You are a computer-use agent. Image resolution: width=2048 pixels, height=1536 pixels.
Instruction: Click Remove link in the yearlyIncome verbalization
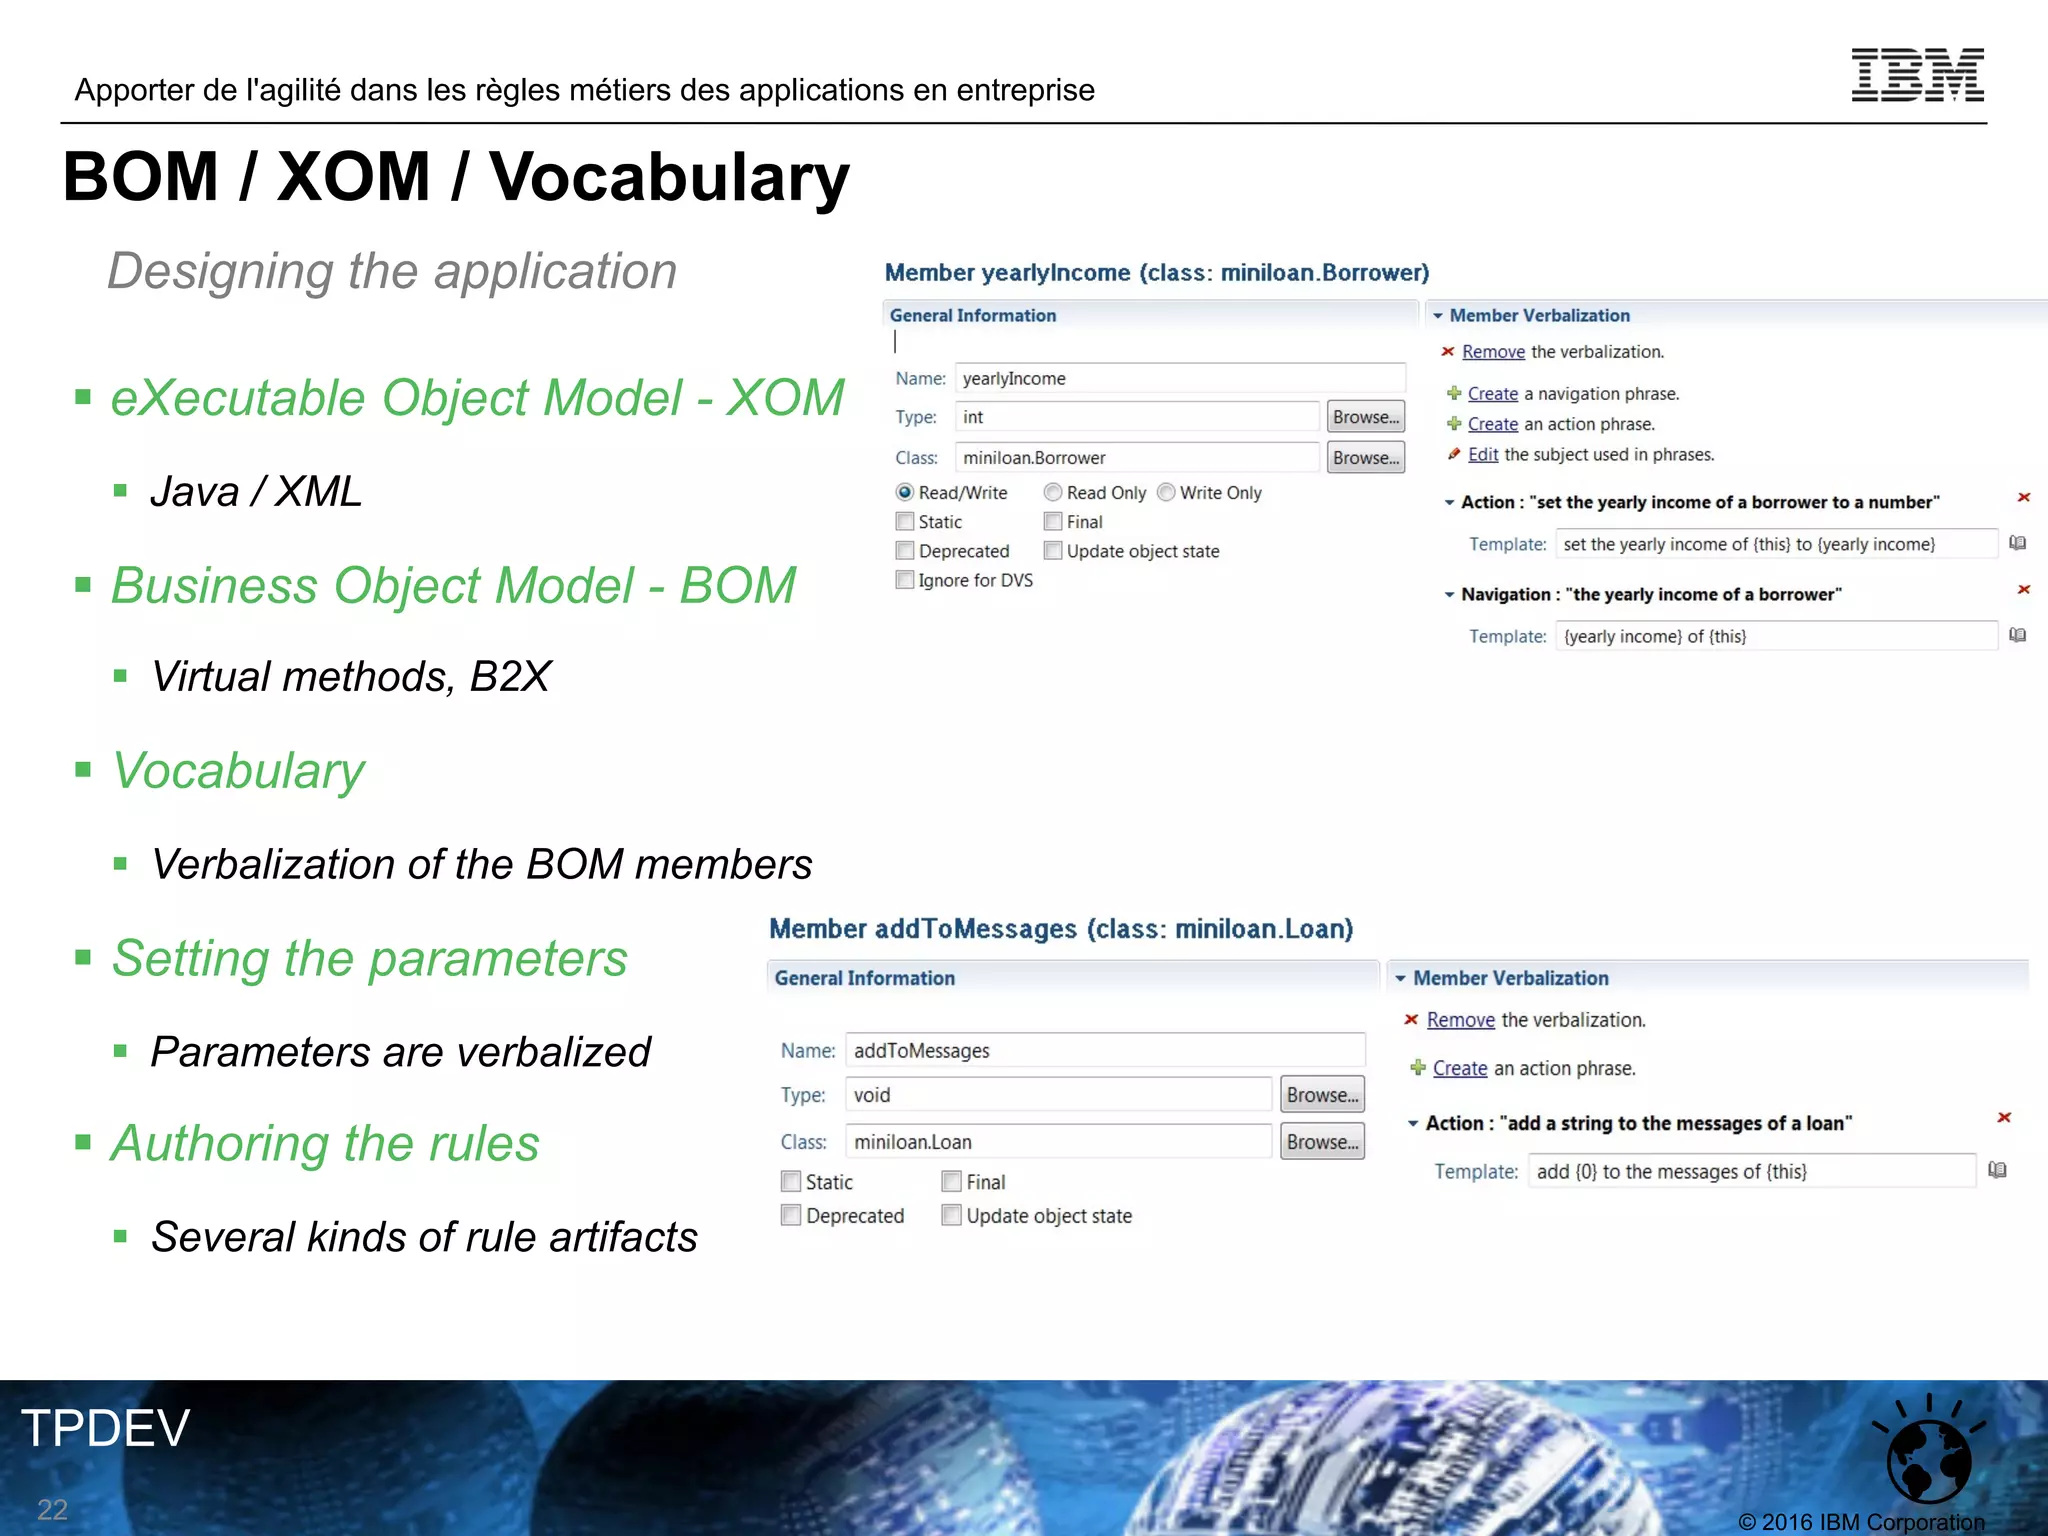pos(1493,351)
